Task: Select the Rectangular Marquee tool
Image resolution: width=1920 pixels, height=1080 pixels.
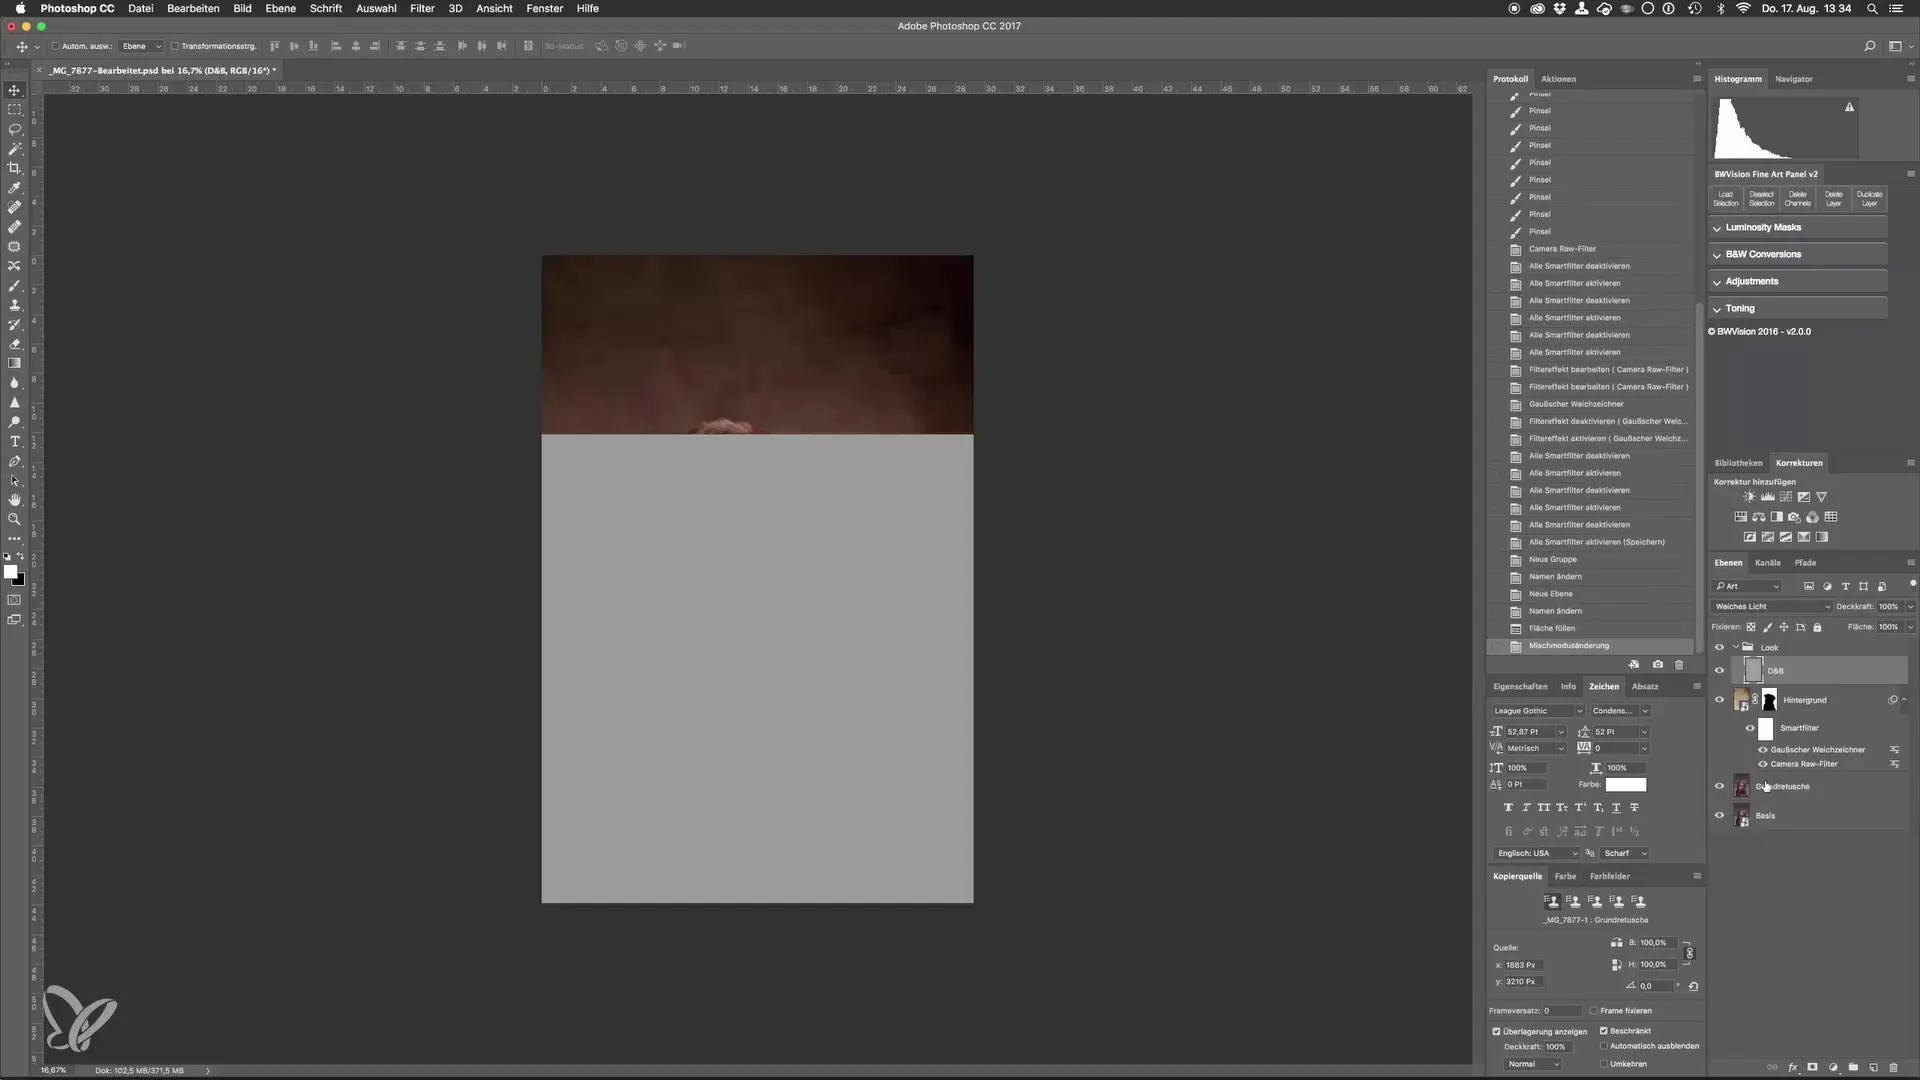Action: (x=14, y=110)
